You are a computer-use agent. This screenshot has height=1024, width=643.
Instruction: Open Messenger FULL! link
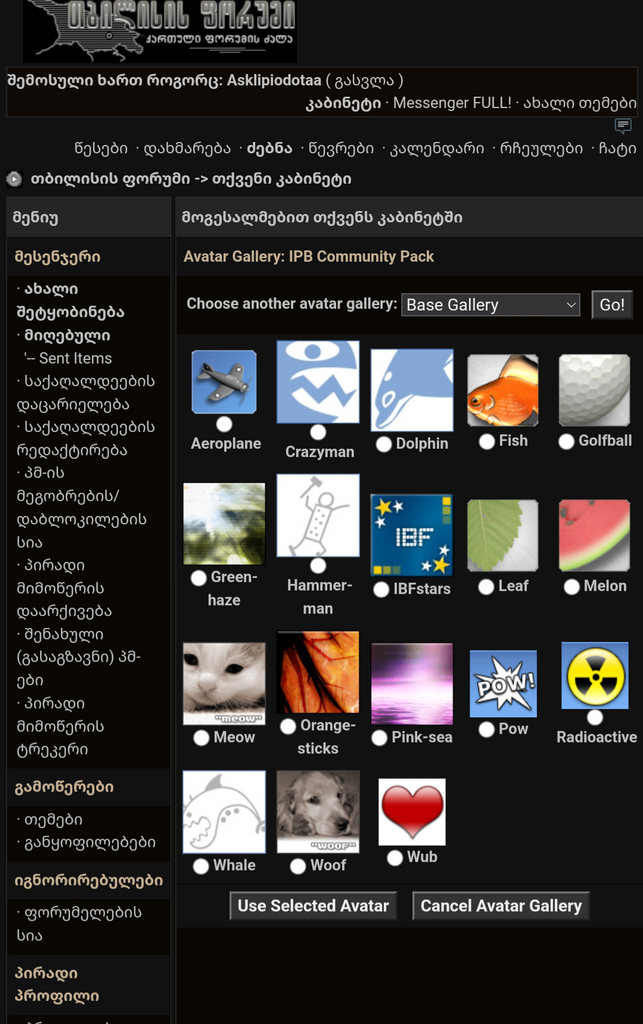[452, 103]
